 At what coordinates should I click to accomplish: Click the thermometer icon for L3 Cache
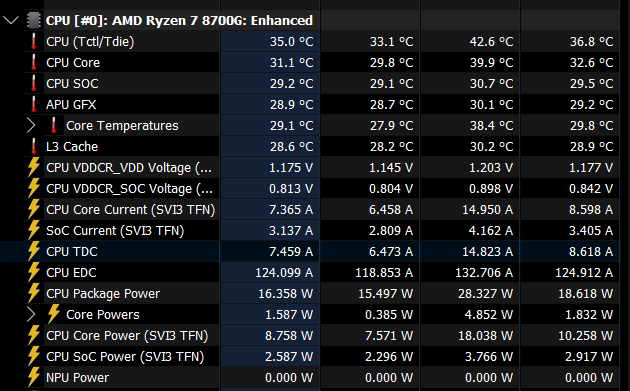point(34,146)
